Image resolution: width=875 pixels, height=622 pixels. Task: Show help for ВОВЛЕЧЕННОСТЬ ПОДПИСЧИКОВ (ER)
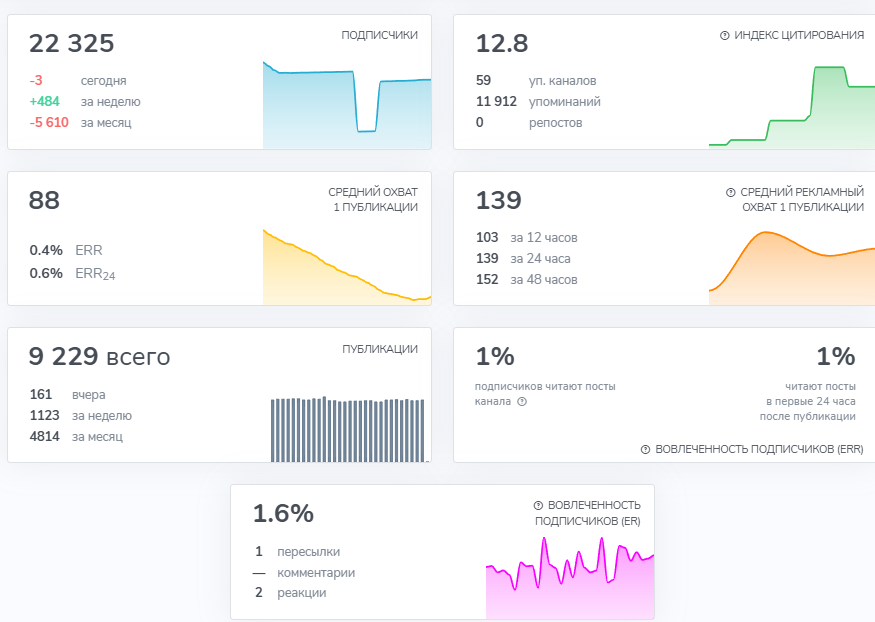tap(538, 505)
